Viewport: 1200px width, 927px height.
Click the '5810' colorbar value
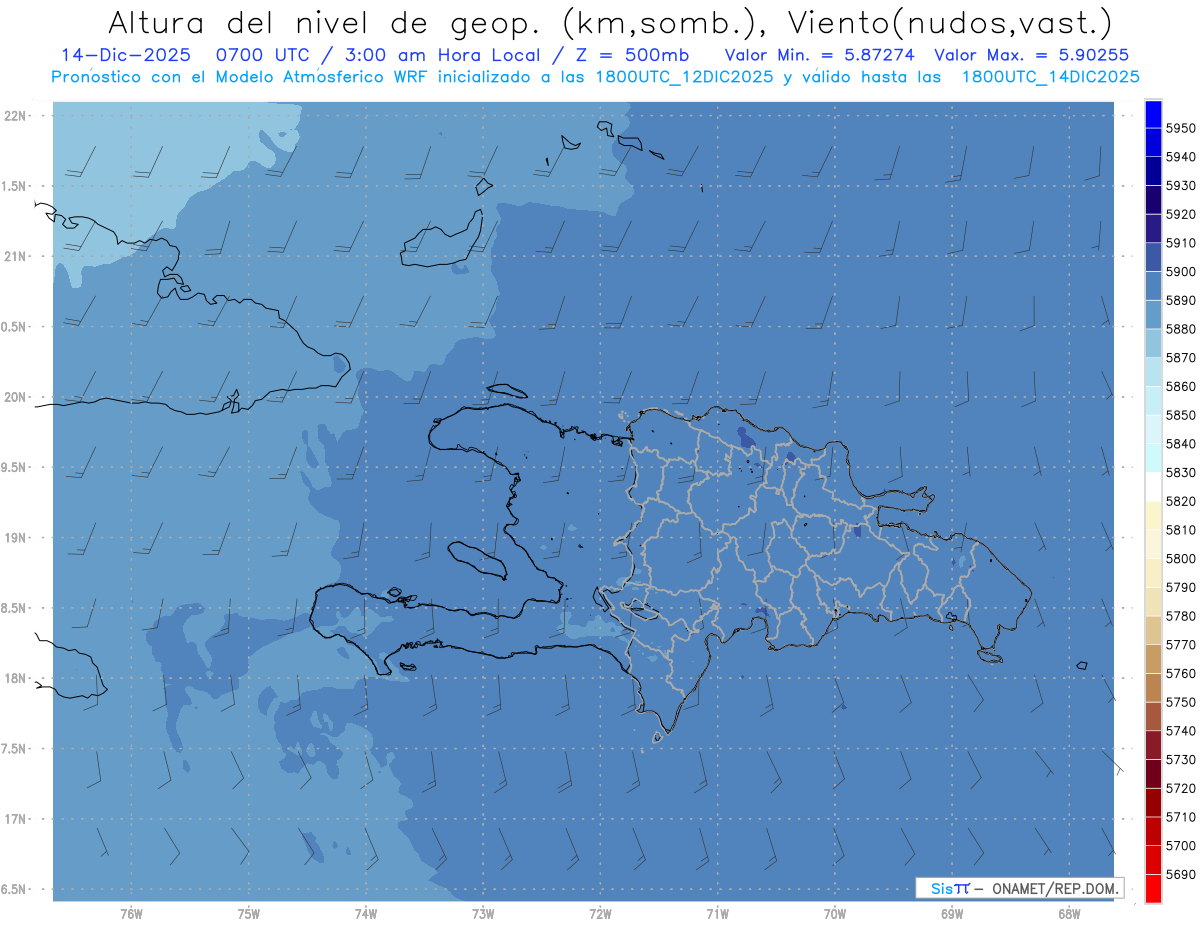[1181, 530]
